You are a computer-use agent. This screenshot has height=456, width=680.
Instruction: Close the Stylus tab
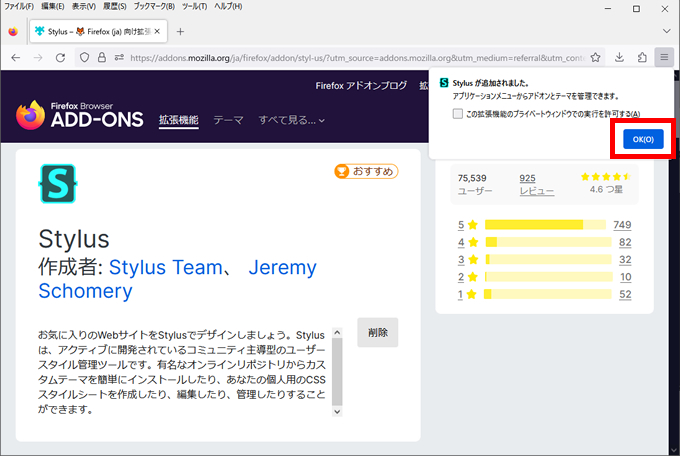(x=157, y=31)
